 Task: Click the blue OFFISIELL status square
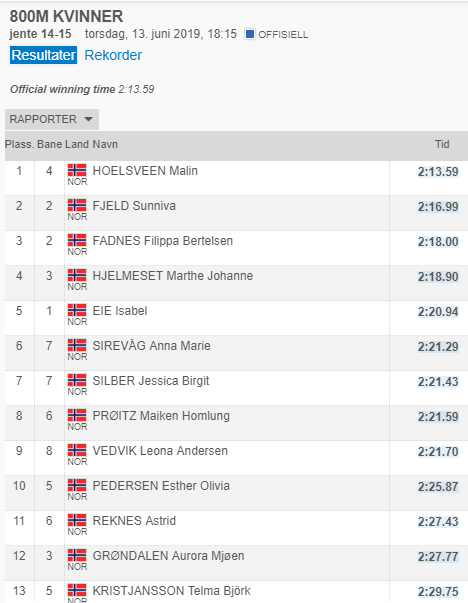[x=250, y=34]
